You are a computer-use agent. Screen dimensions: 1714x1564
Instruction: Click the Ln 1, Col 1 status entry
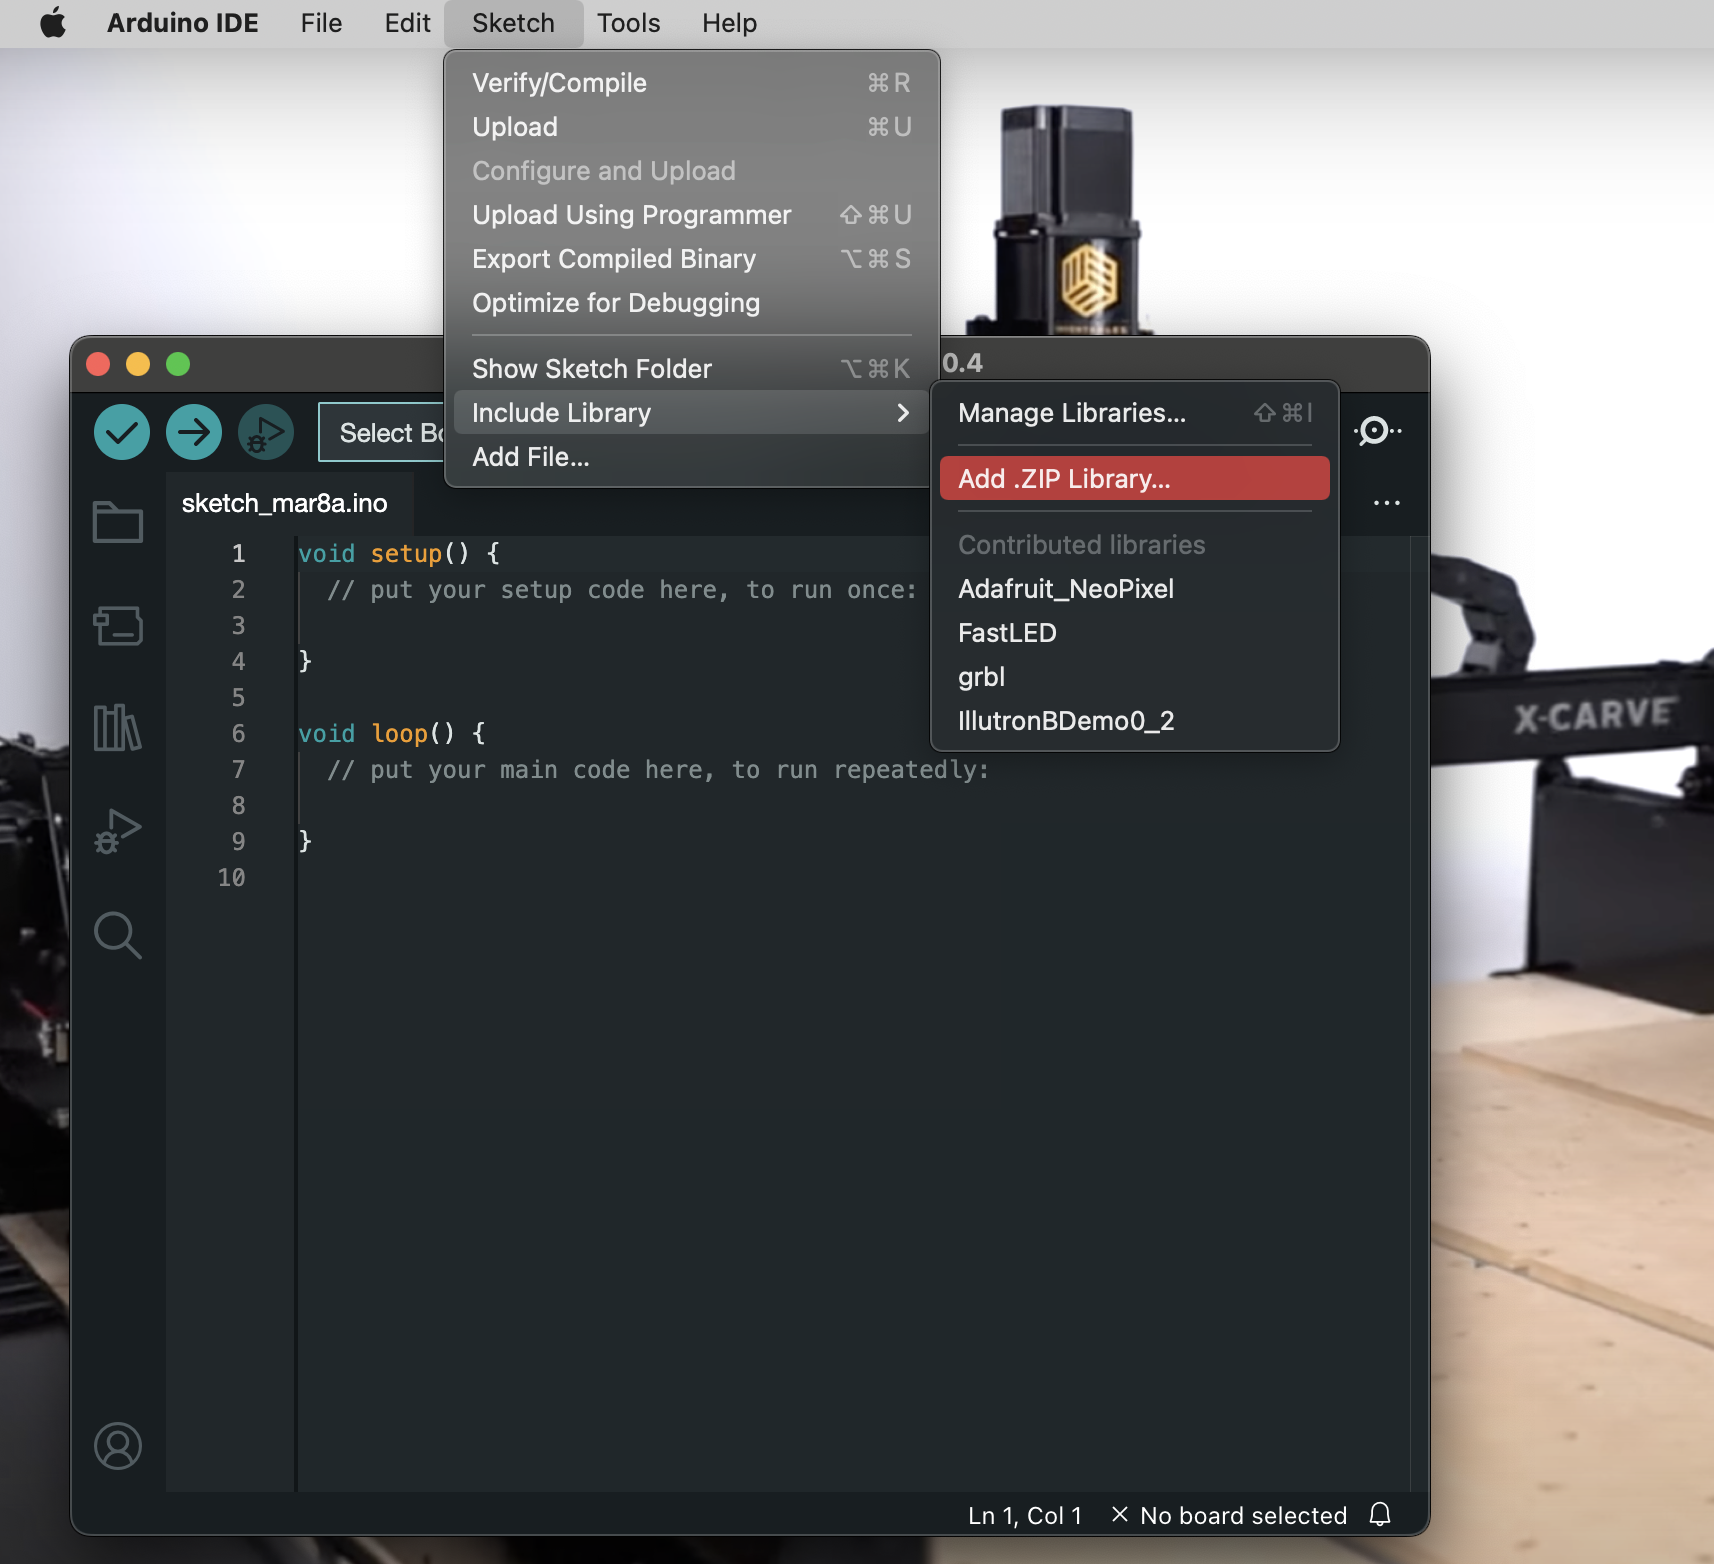click(1025, 1516)
